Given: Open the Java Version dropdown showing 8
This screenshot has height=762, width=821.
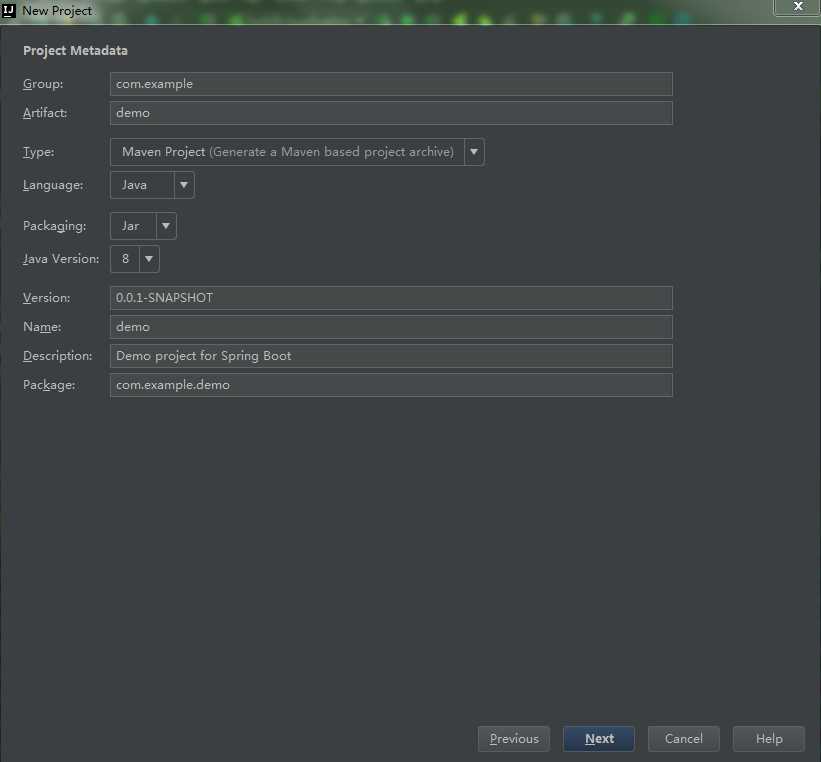Looking at the screenshot, I should pos(135,259).
